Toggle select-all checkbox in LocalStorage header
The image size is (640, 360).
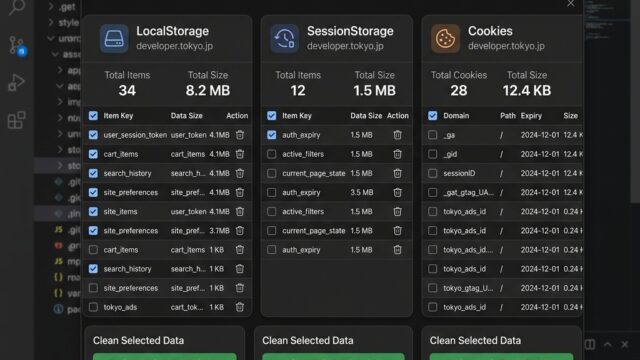click(93, 116)
